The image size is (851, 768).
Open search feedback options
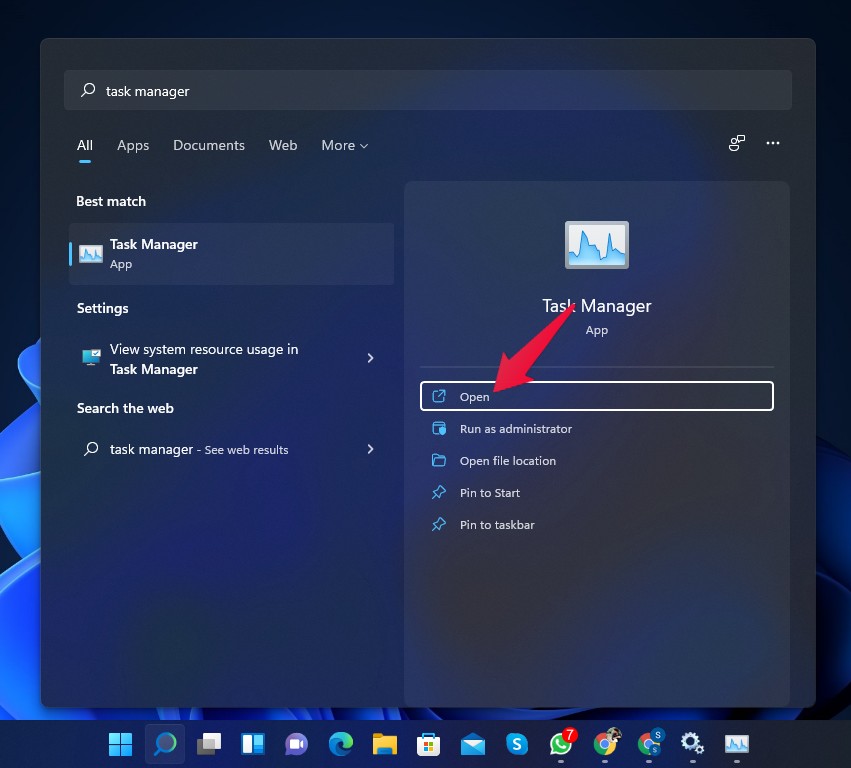736,143
